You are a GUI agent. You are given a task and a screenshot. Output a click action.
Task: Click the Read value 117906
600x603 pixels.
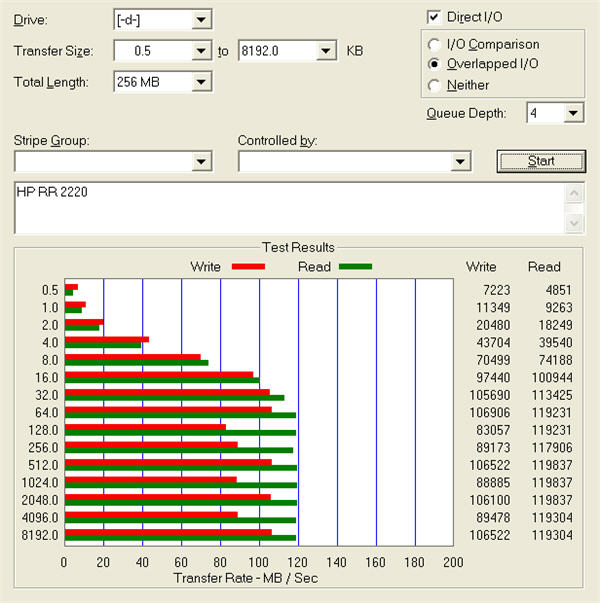(x=552, y=448)
